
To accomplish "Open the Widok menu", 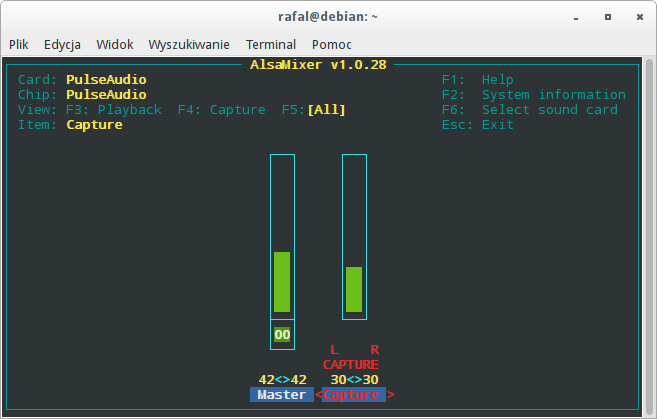I will pos(115,44).
